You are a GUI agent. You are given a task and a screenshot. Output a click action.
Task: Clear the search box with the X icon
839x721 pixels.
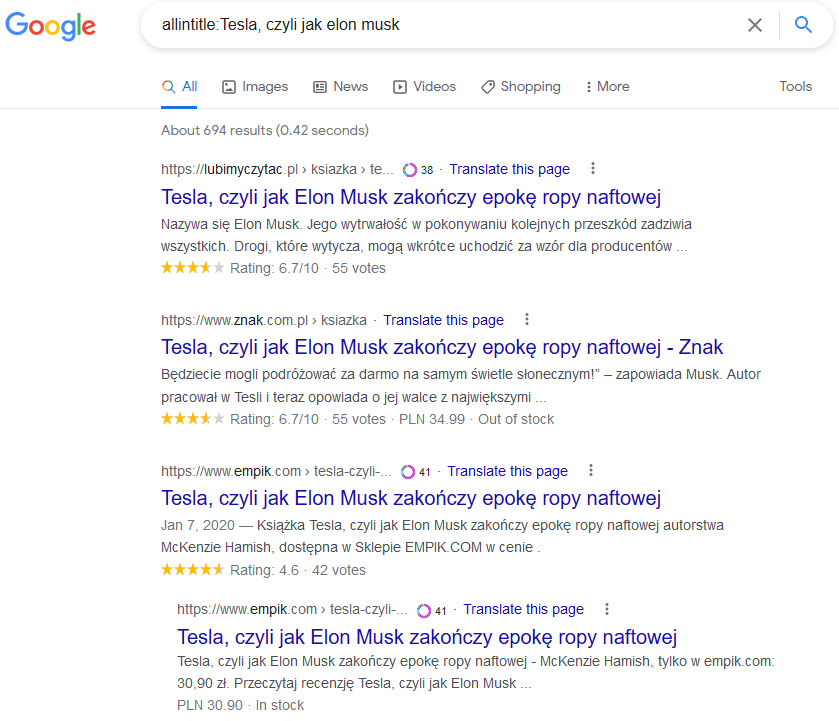754,25
